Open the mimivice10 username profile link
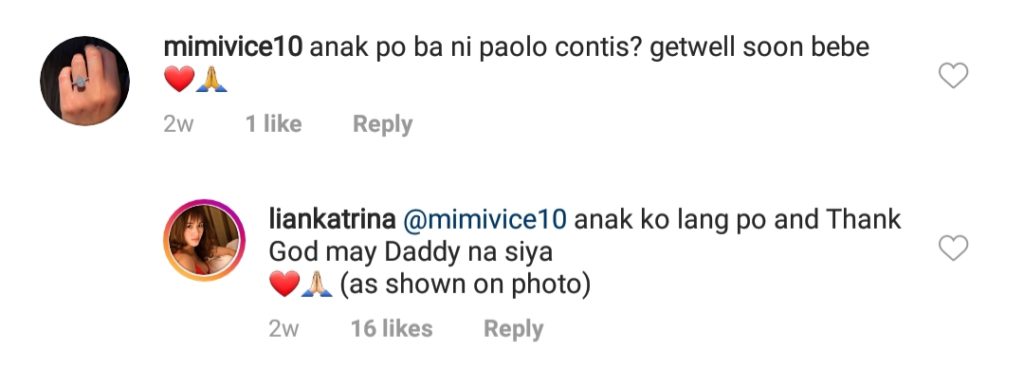The width and height of the screenshot is (1024, 388). coord(232,48)
